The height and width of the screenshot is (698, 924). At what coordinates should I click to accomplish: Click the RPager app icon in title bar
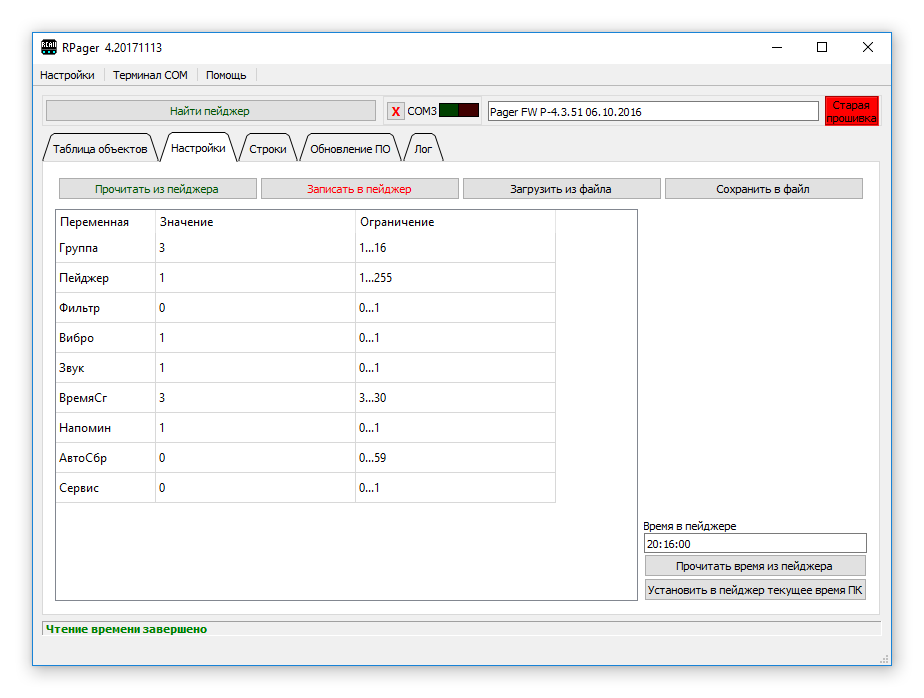pyautogui.click(x=48, y=47)
